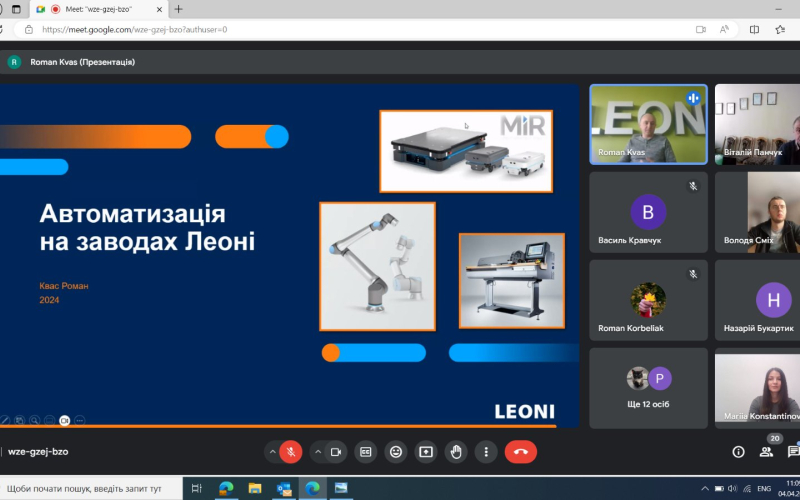View site information lock icon
Viewport: 800px width, 500px height.
tap(29, 30)
